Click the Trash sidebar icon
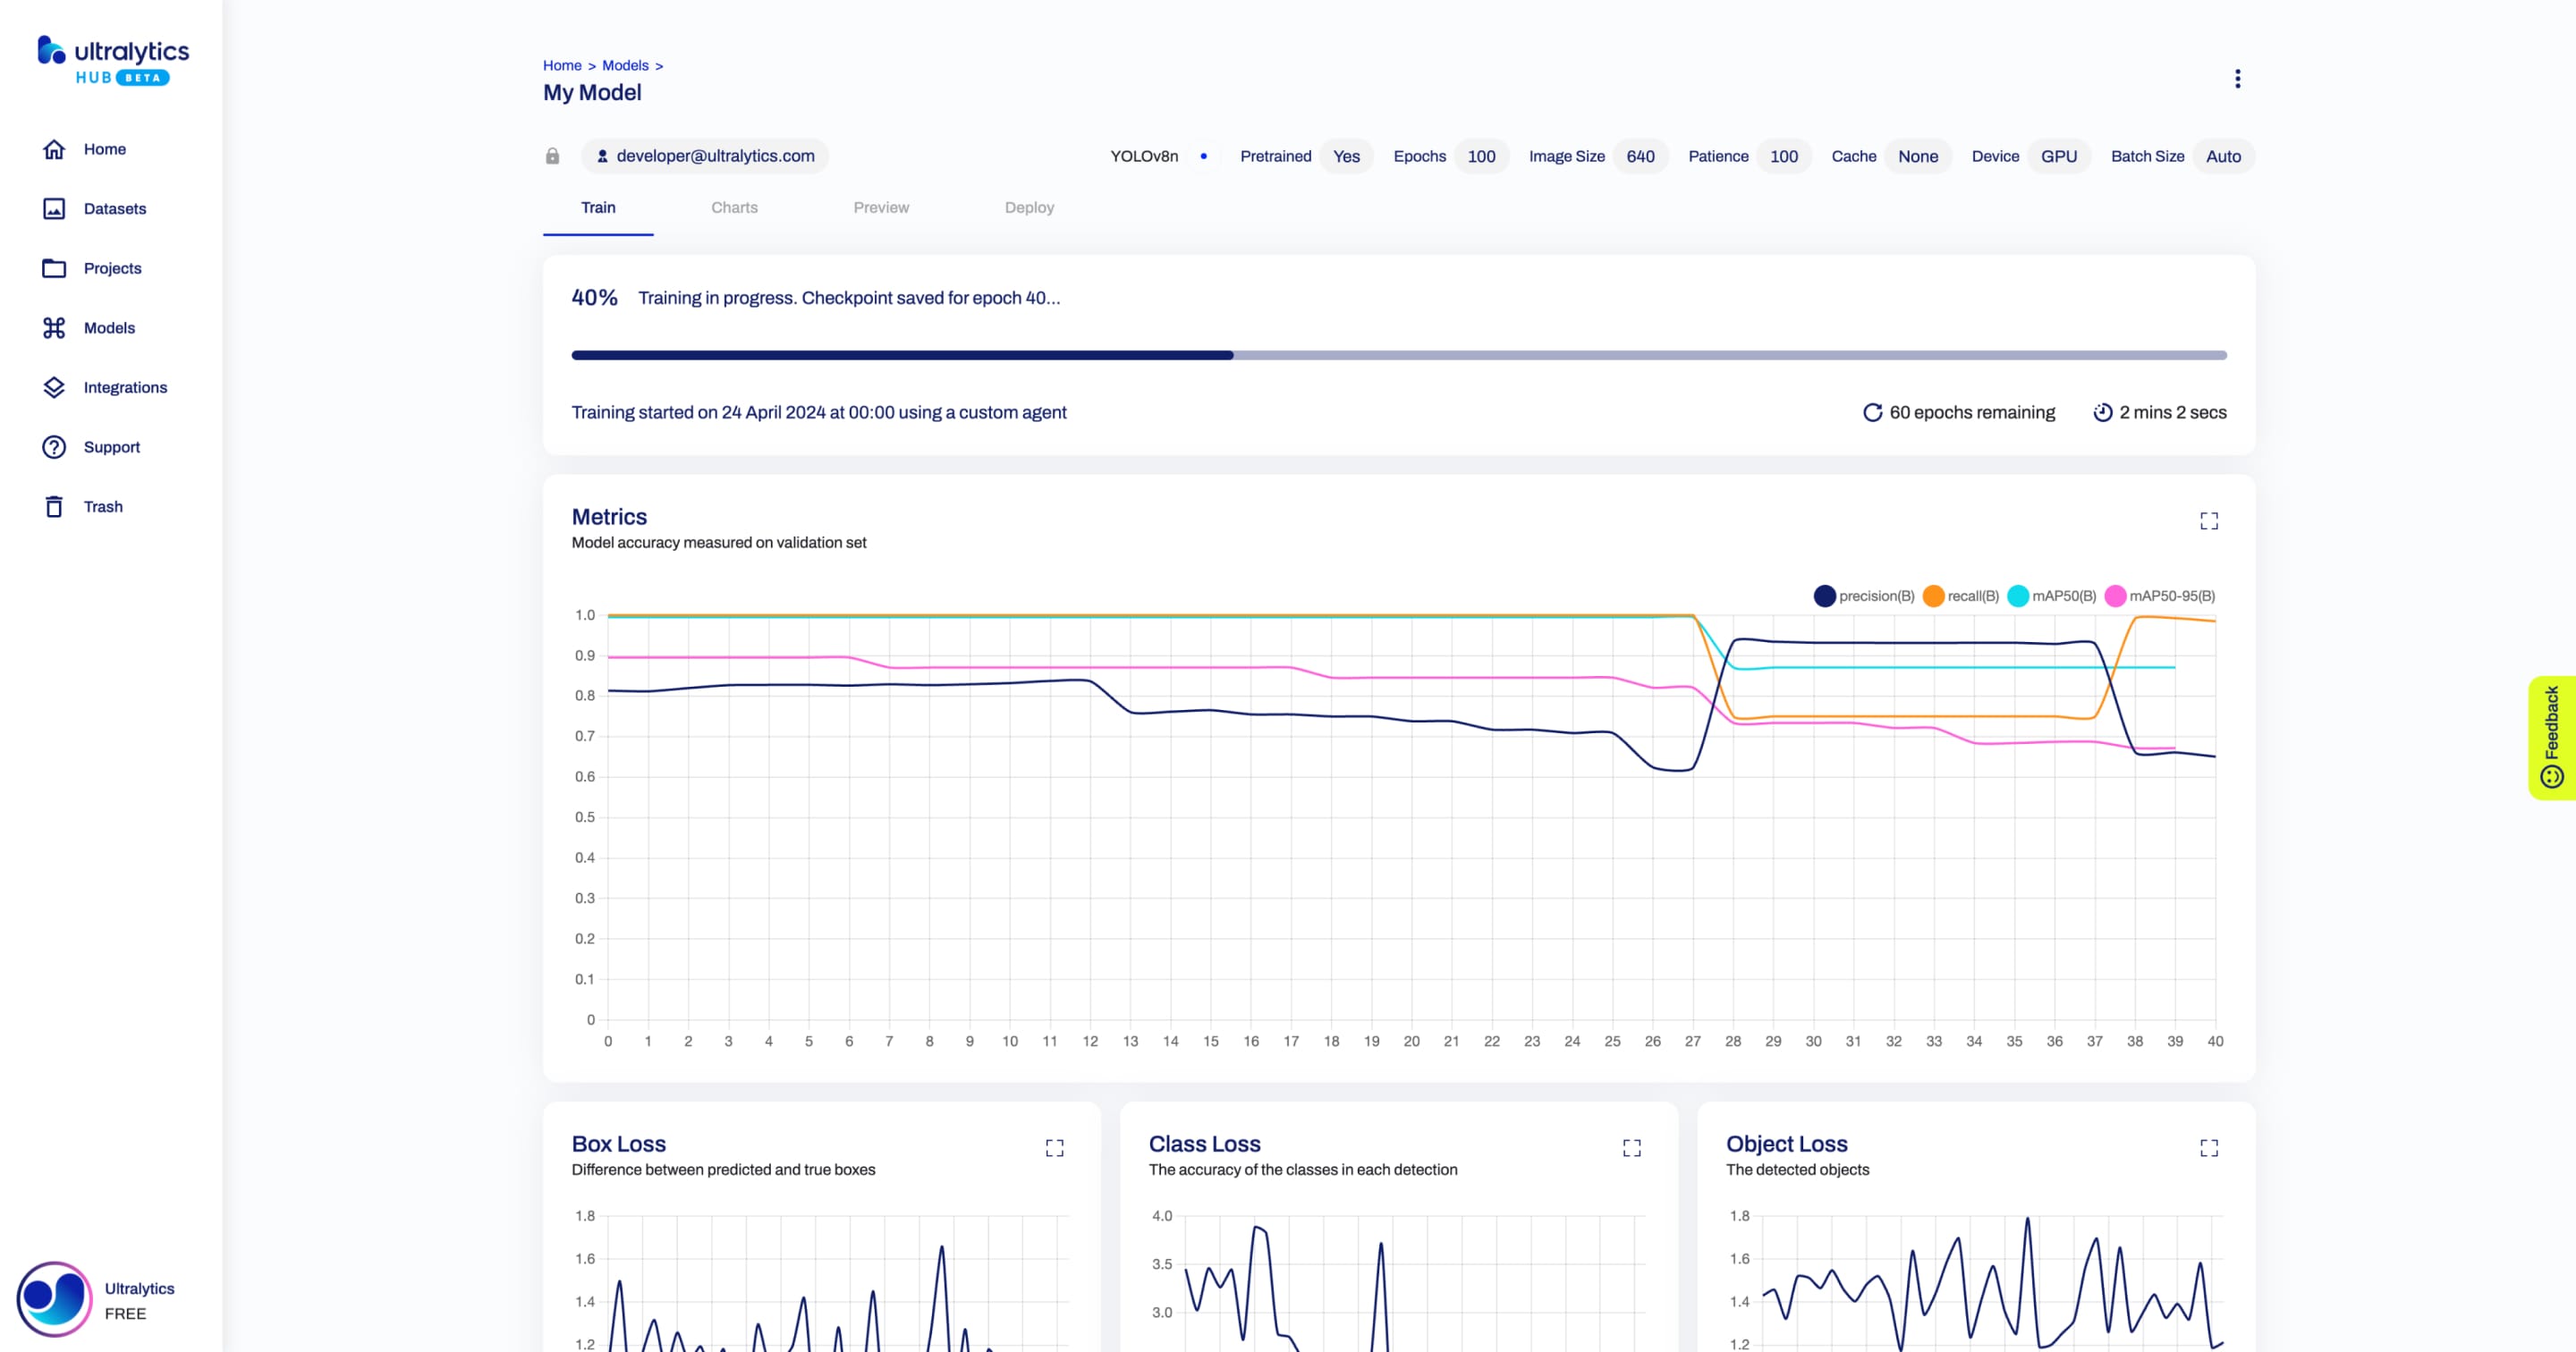2576x1352 pixels. tap(55, 506)
